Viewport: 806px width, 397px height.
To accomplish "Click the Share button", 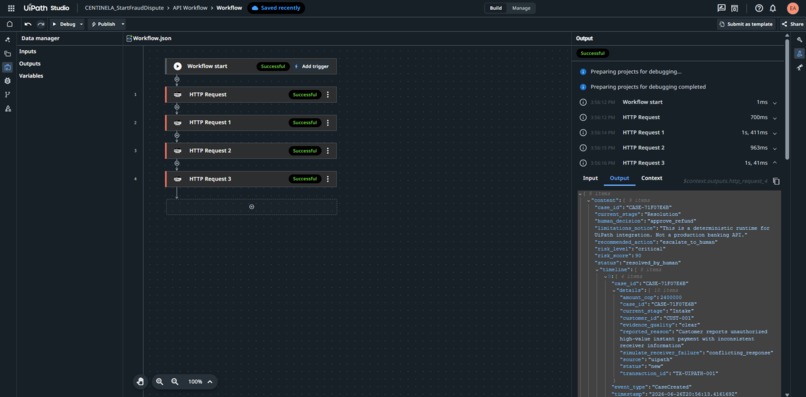I will coord(792,24).
